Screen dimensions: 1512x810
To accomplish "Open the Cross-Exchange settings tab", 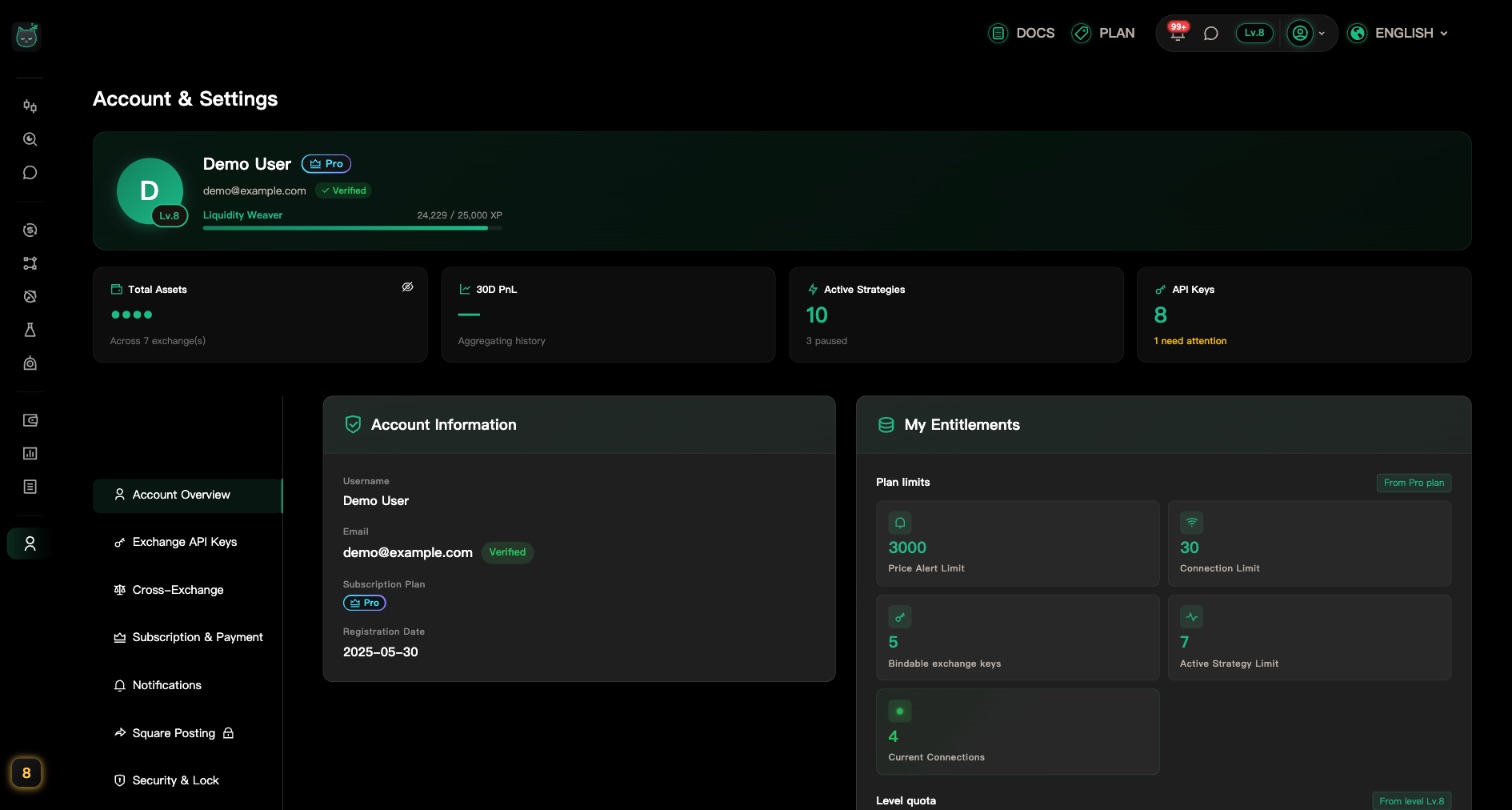I will click(188, 590).
